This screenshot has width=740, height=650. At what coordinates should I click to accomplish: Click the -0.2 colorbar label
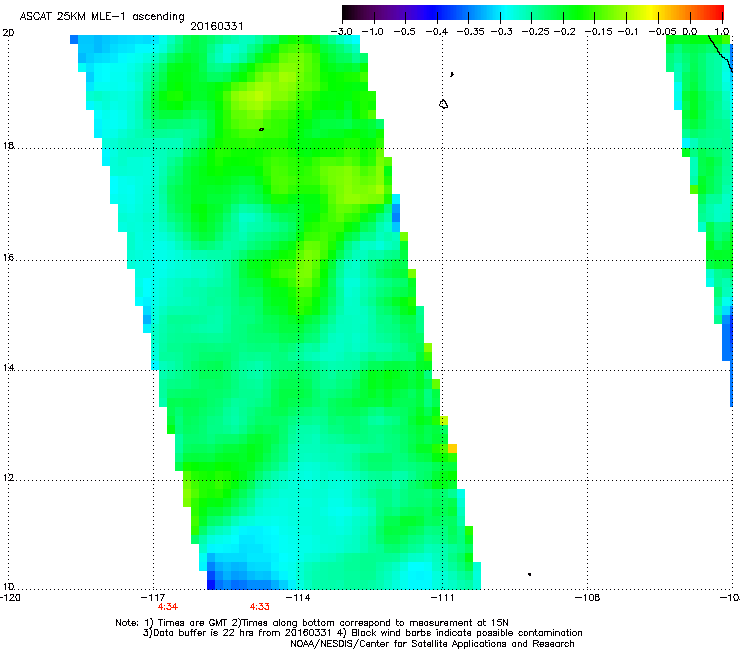coord(565,32)
